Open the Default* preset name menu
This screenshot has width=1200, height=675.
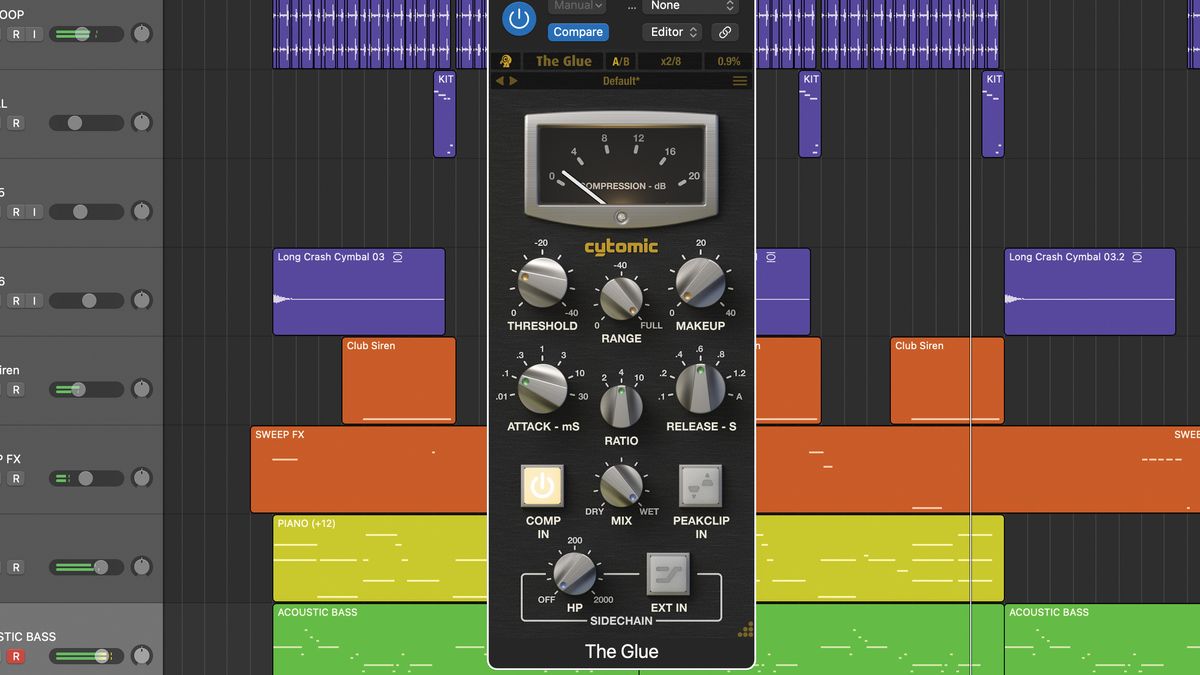(x=621, y=81)
